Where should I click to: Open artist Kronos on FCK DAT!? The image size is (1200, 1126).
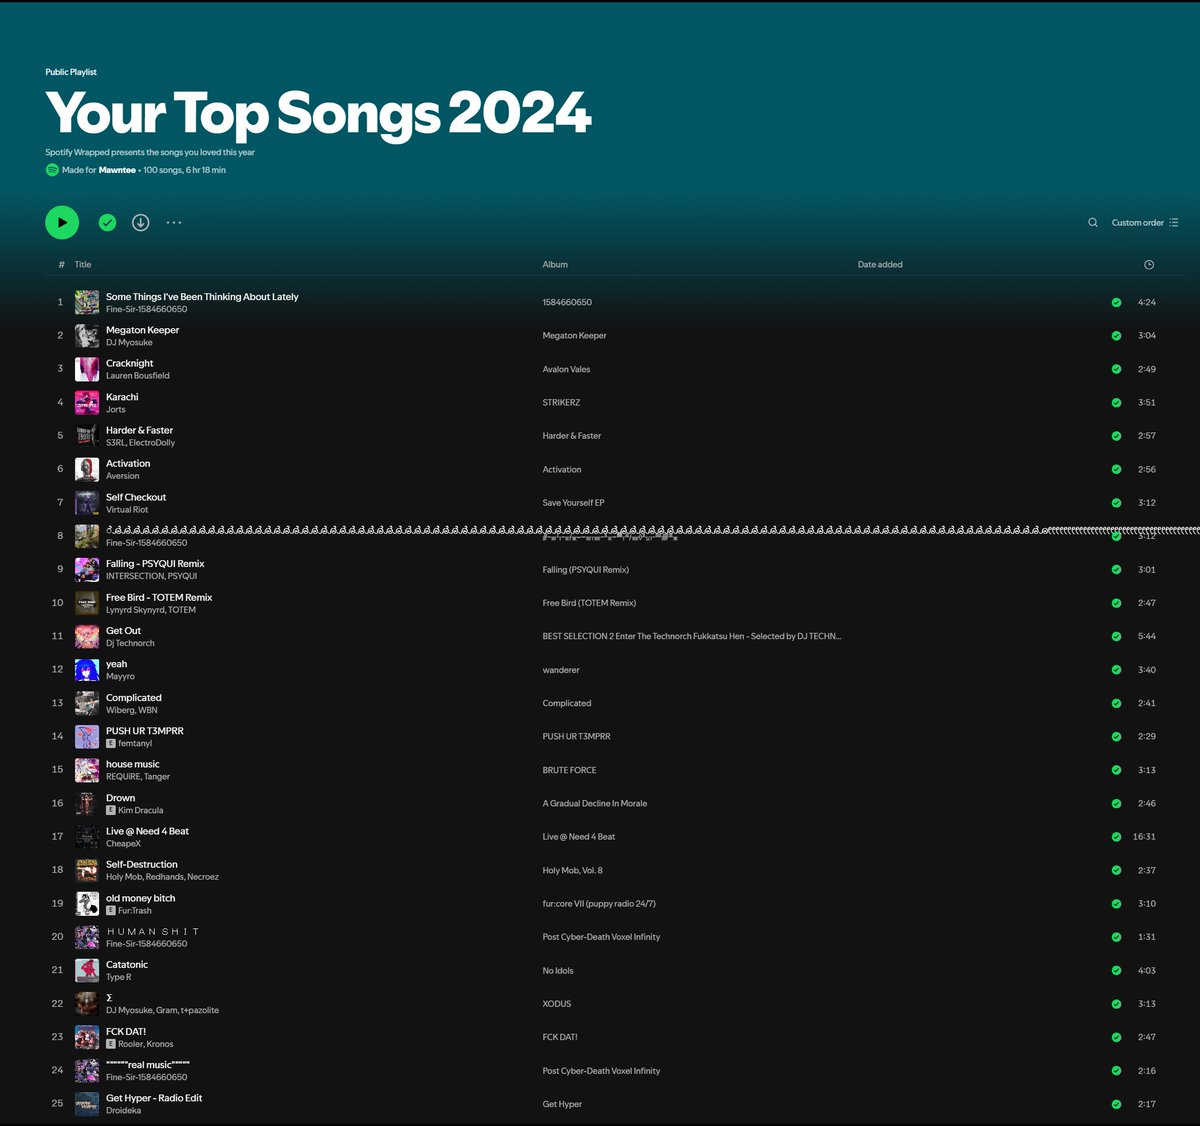[160, 1044]
